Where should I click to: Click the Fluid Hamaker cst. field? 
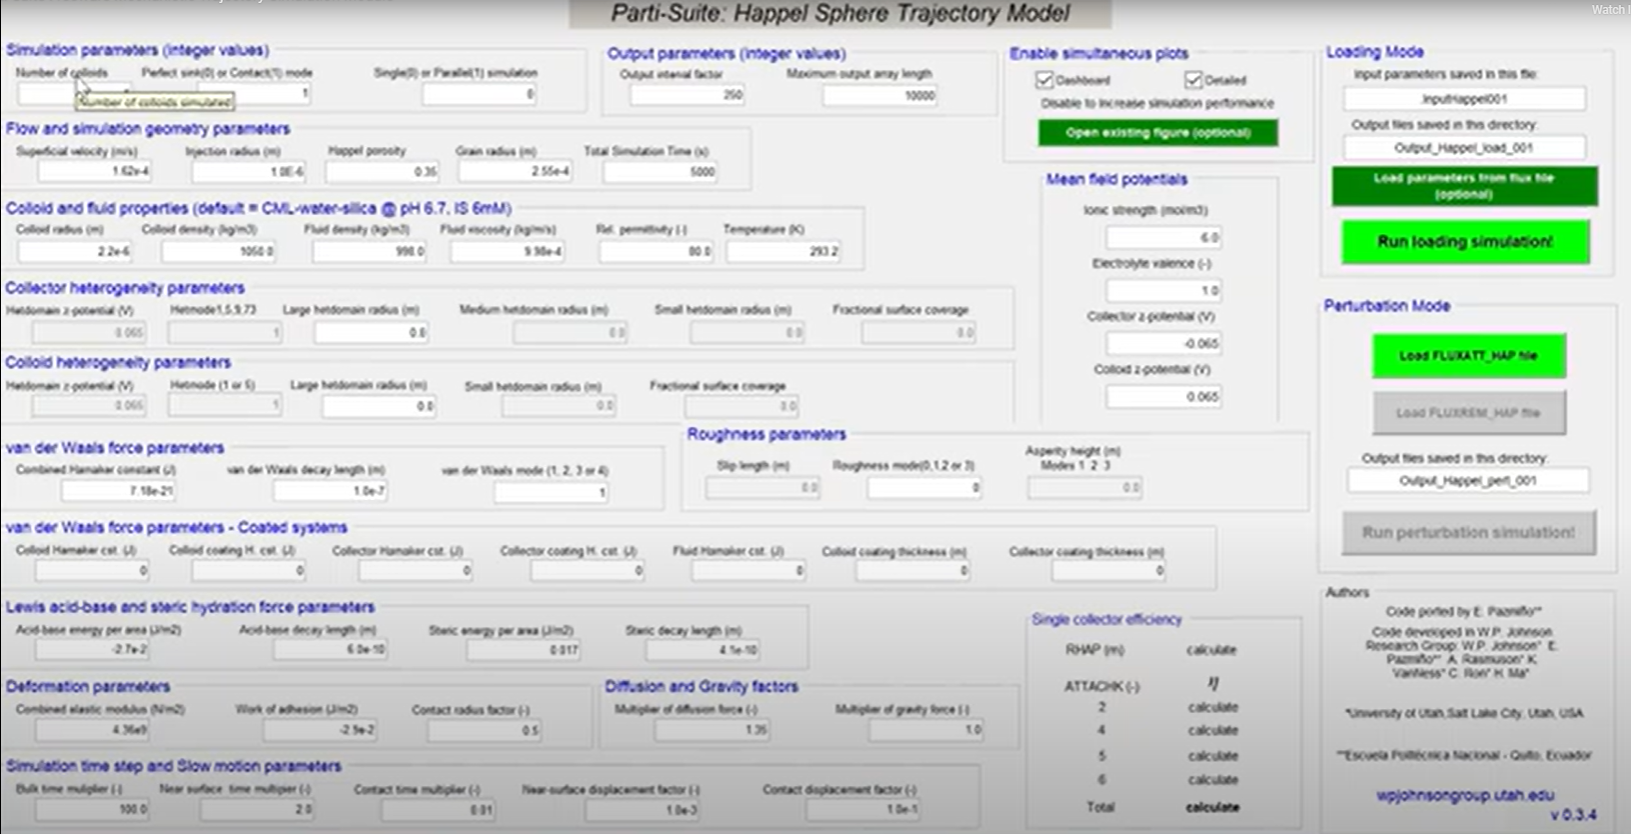pos(749,571)
